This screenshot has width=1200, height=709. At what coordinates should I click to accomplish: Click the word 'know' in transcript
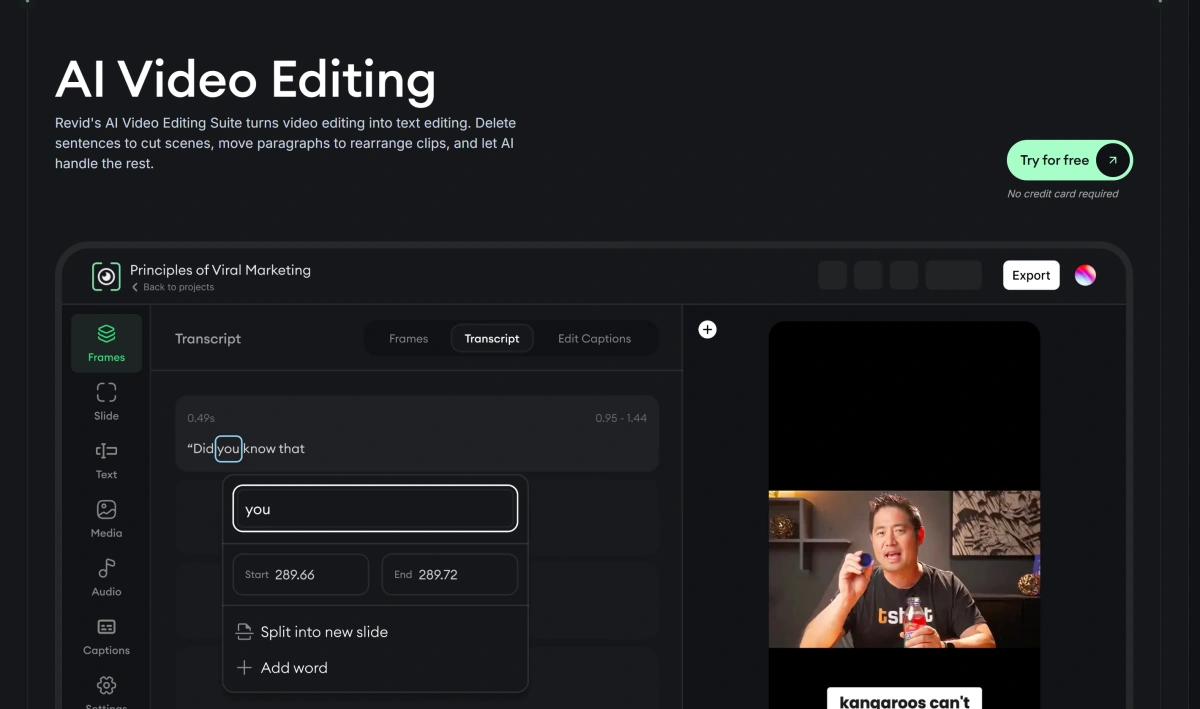click(x=260, y=449)
